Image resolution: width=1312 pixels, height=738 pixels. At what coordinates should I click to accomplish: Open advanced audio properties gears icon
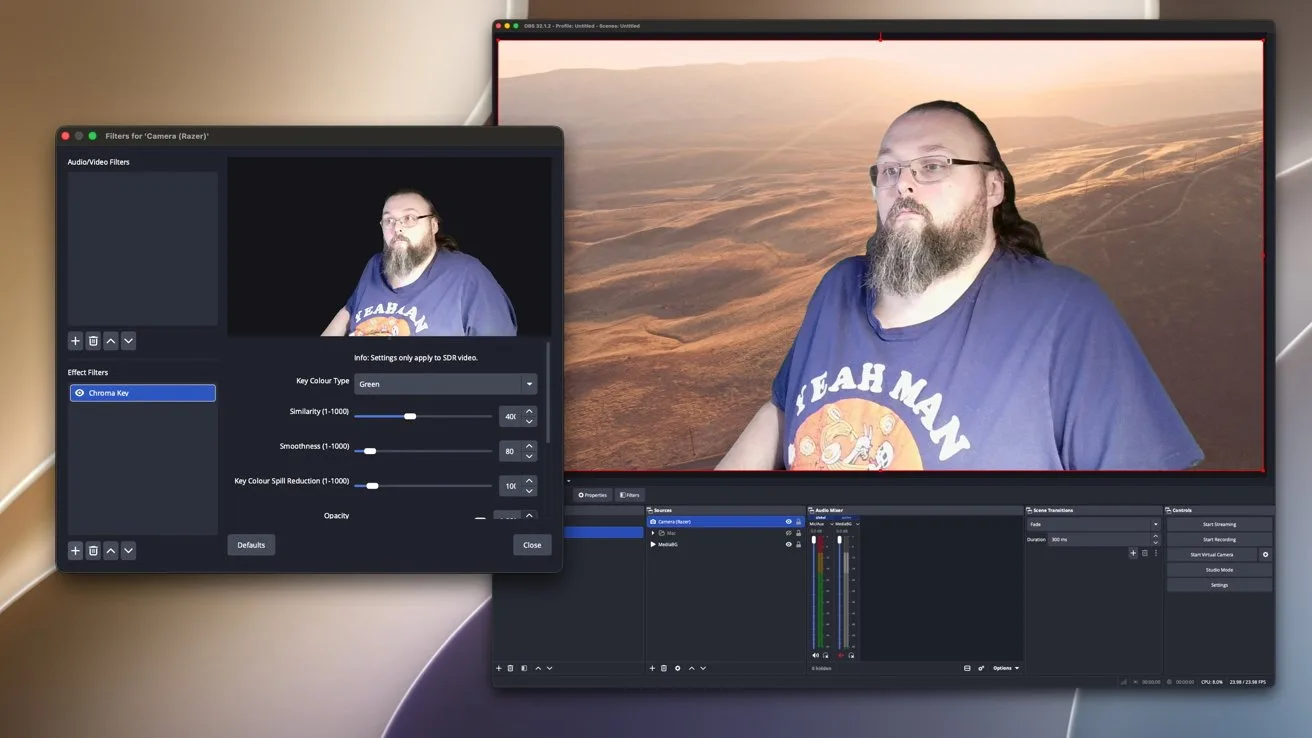(981, 668)
